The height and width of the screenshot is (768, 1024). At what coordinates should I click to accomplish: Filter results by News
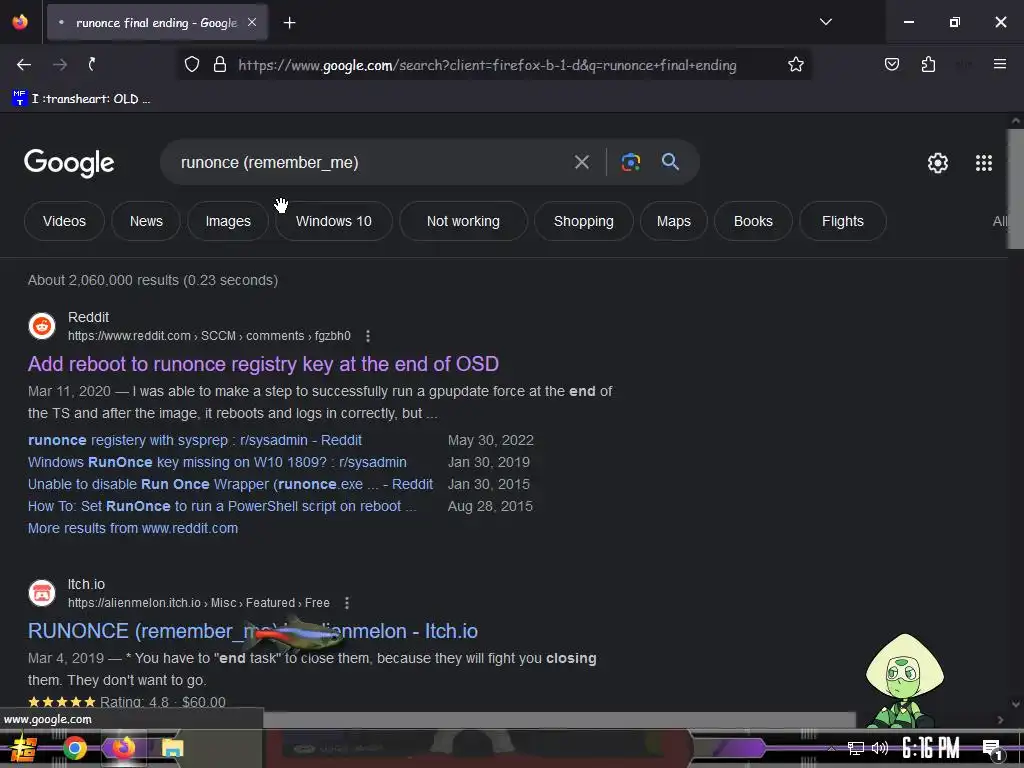coord(146,221)
